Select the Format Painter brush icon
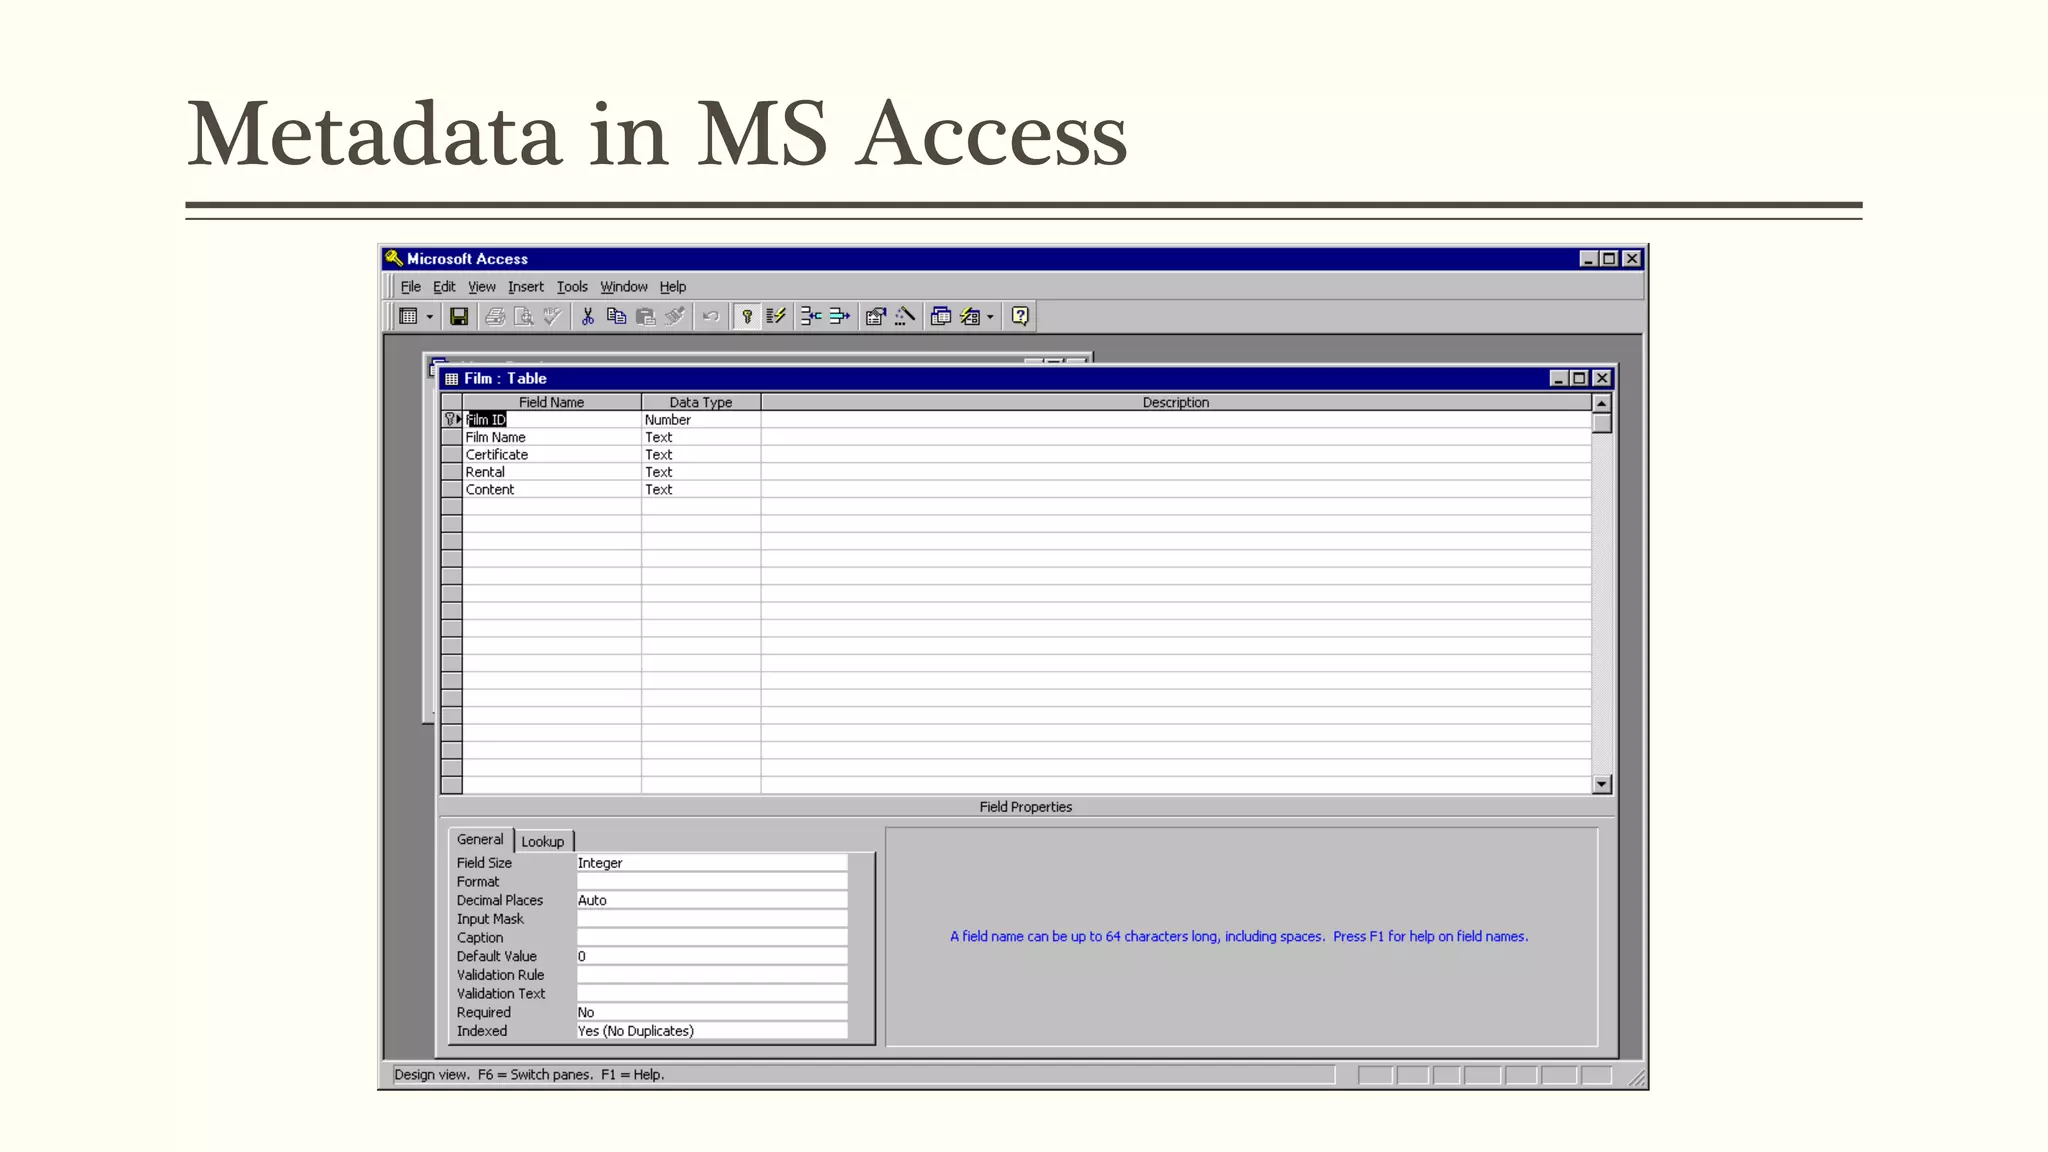 675,317
